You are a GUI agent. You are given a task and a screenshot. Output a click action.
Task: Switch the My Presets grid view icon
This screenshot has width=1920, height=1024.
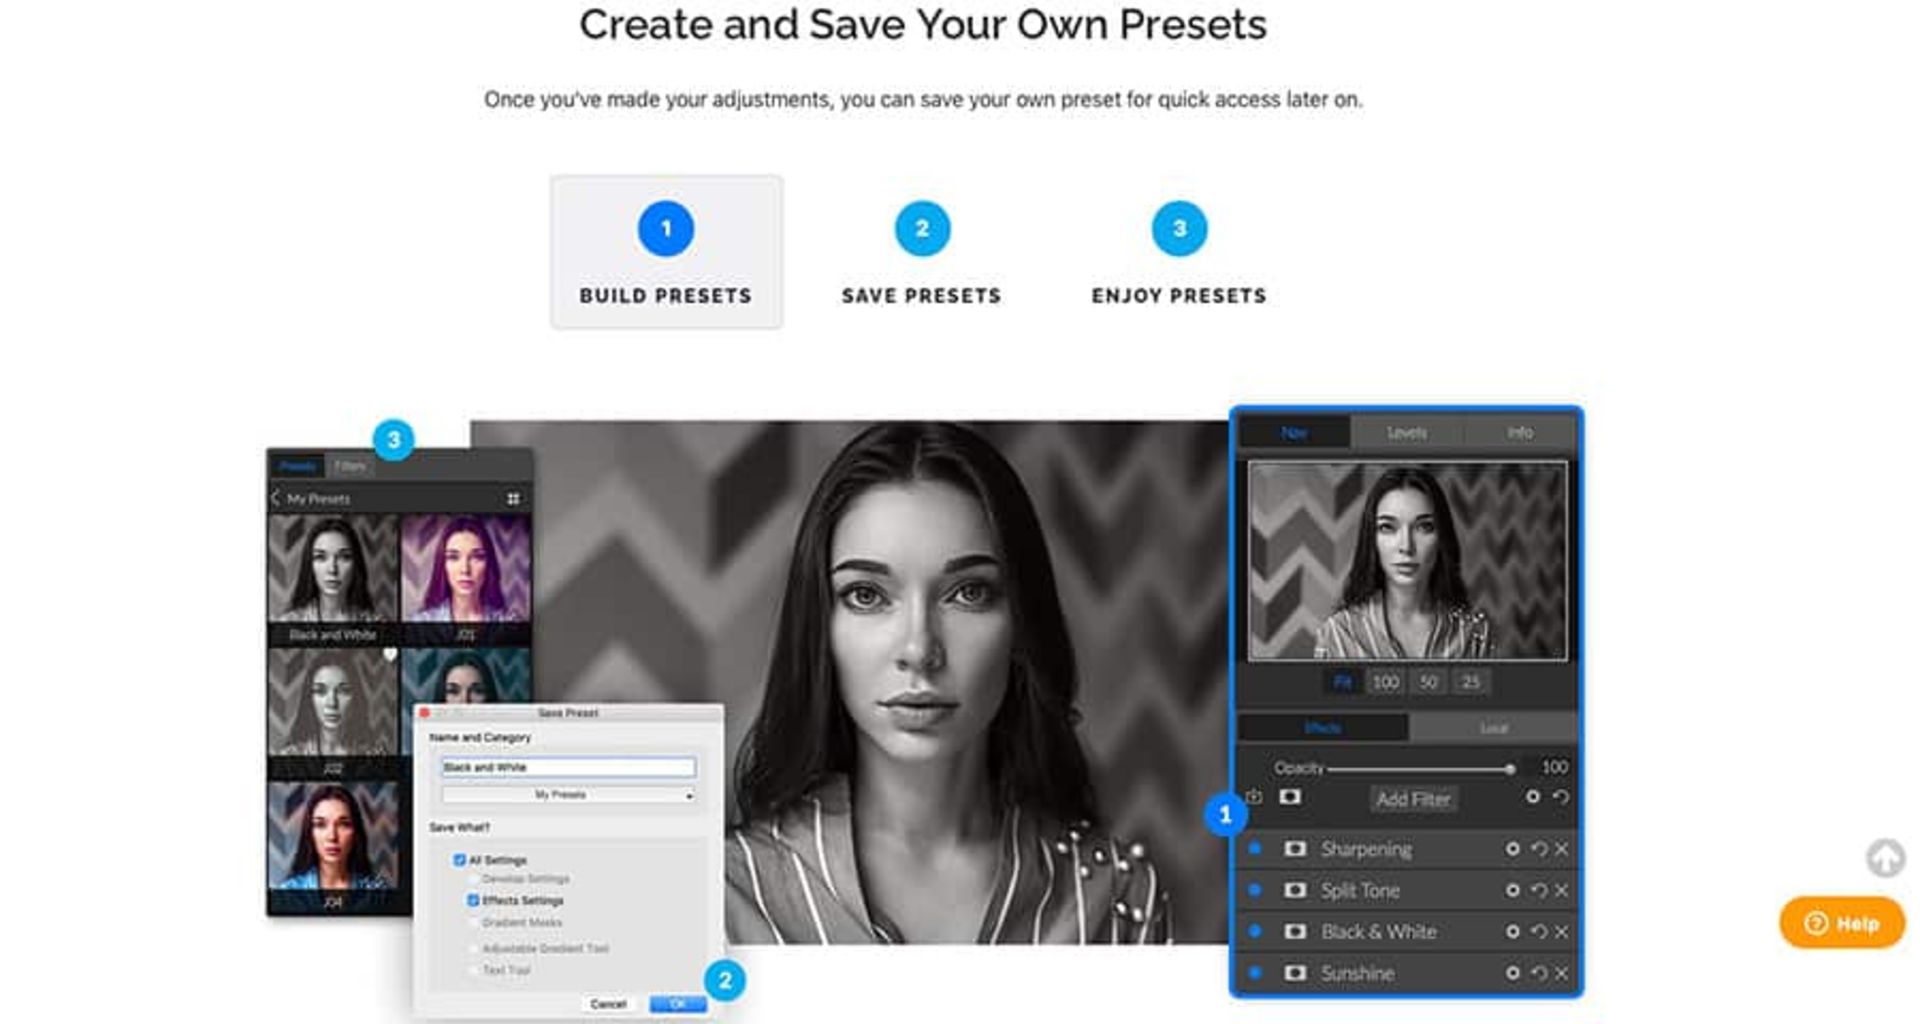(513, 498)
